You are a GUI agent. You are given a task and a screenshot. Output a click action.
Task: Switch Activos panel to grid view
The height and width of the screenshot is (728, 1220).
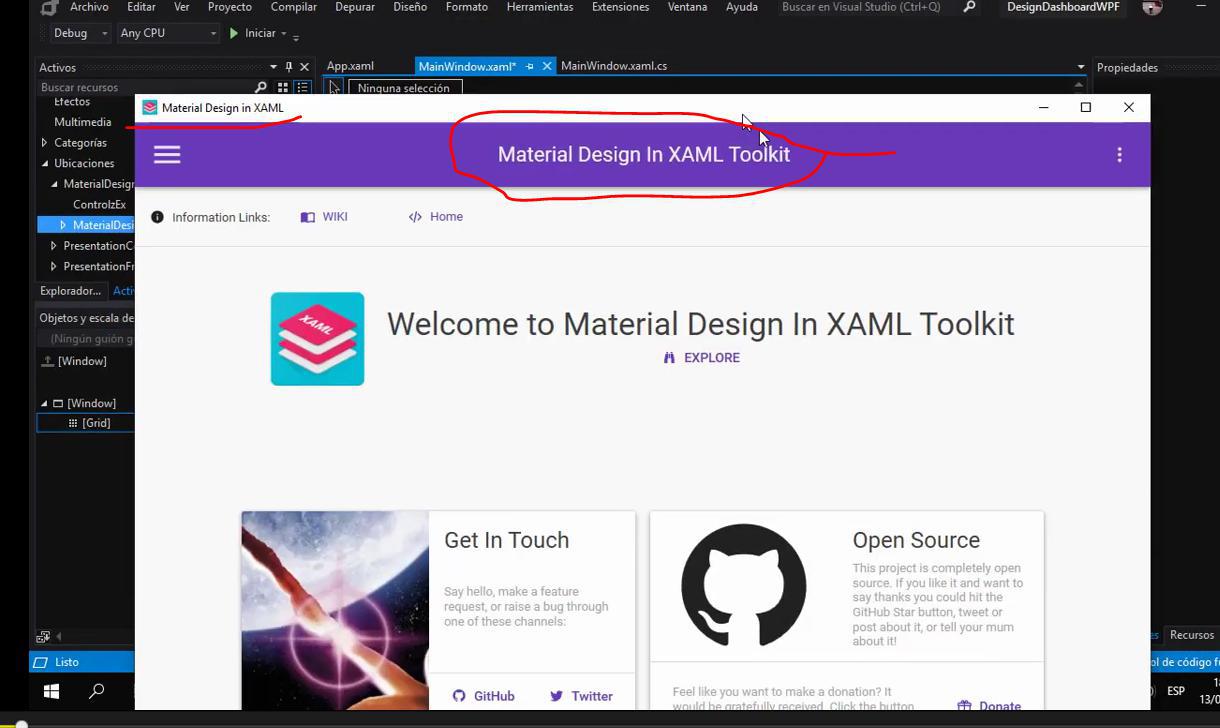[283, 87]
